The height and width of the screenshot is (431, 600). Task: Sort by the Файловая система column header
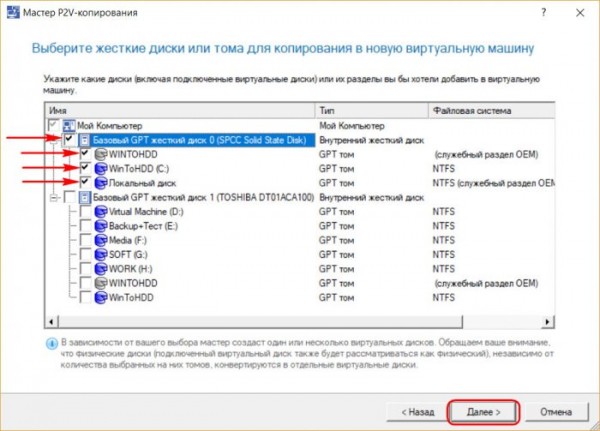tap(491, 111)
